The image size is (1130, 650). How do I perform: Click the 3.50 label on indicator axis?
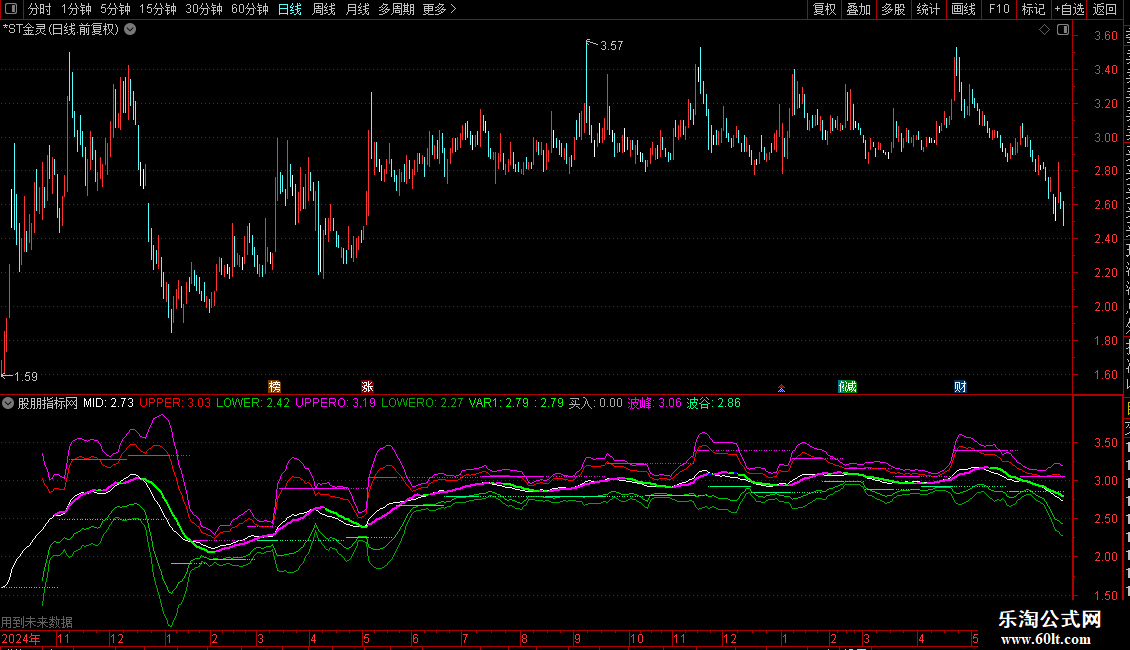[1105, 443]
